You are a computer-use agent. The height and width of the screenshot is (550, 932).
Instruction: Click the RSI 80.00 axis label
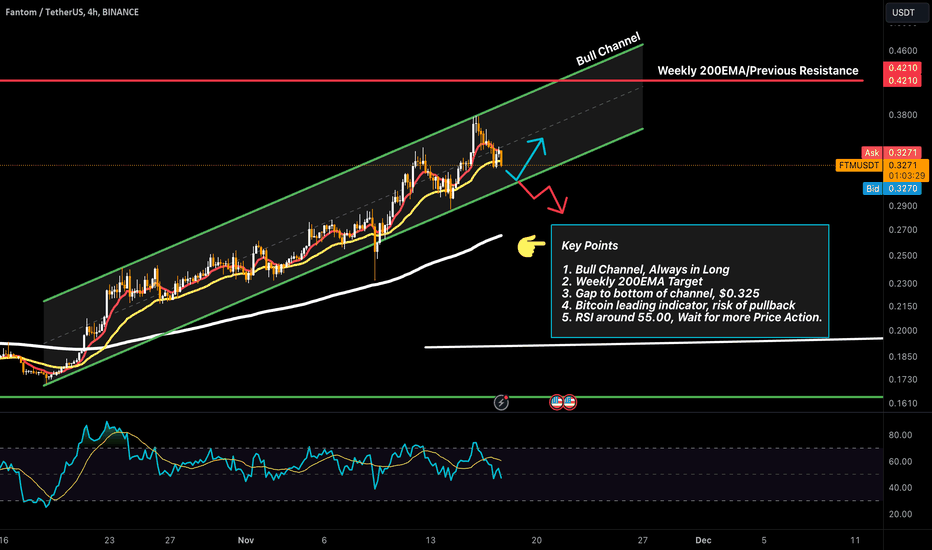click(900, 435)
